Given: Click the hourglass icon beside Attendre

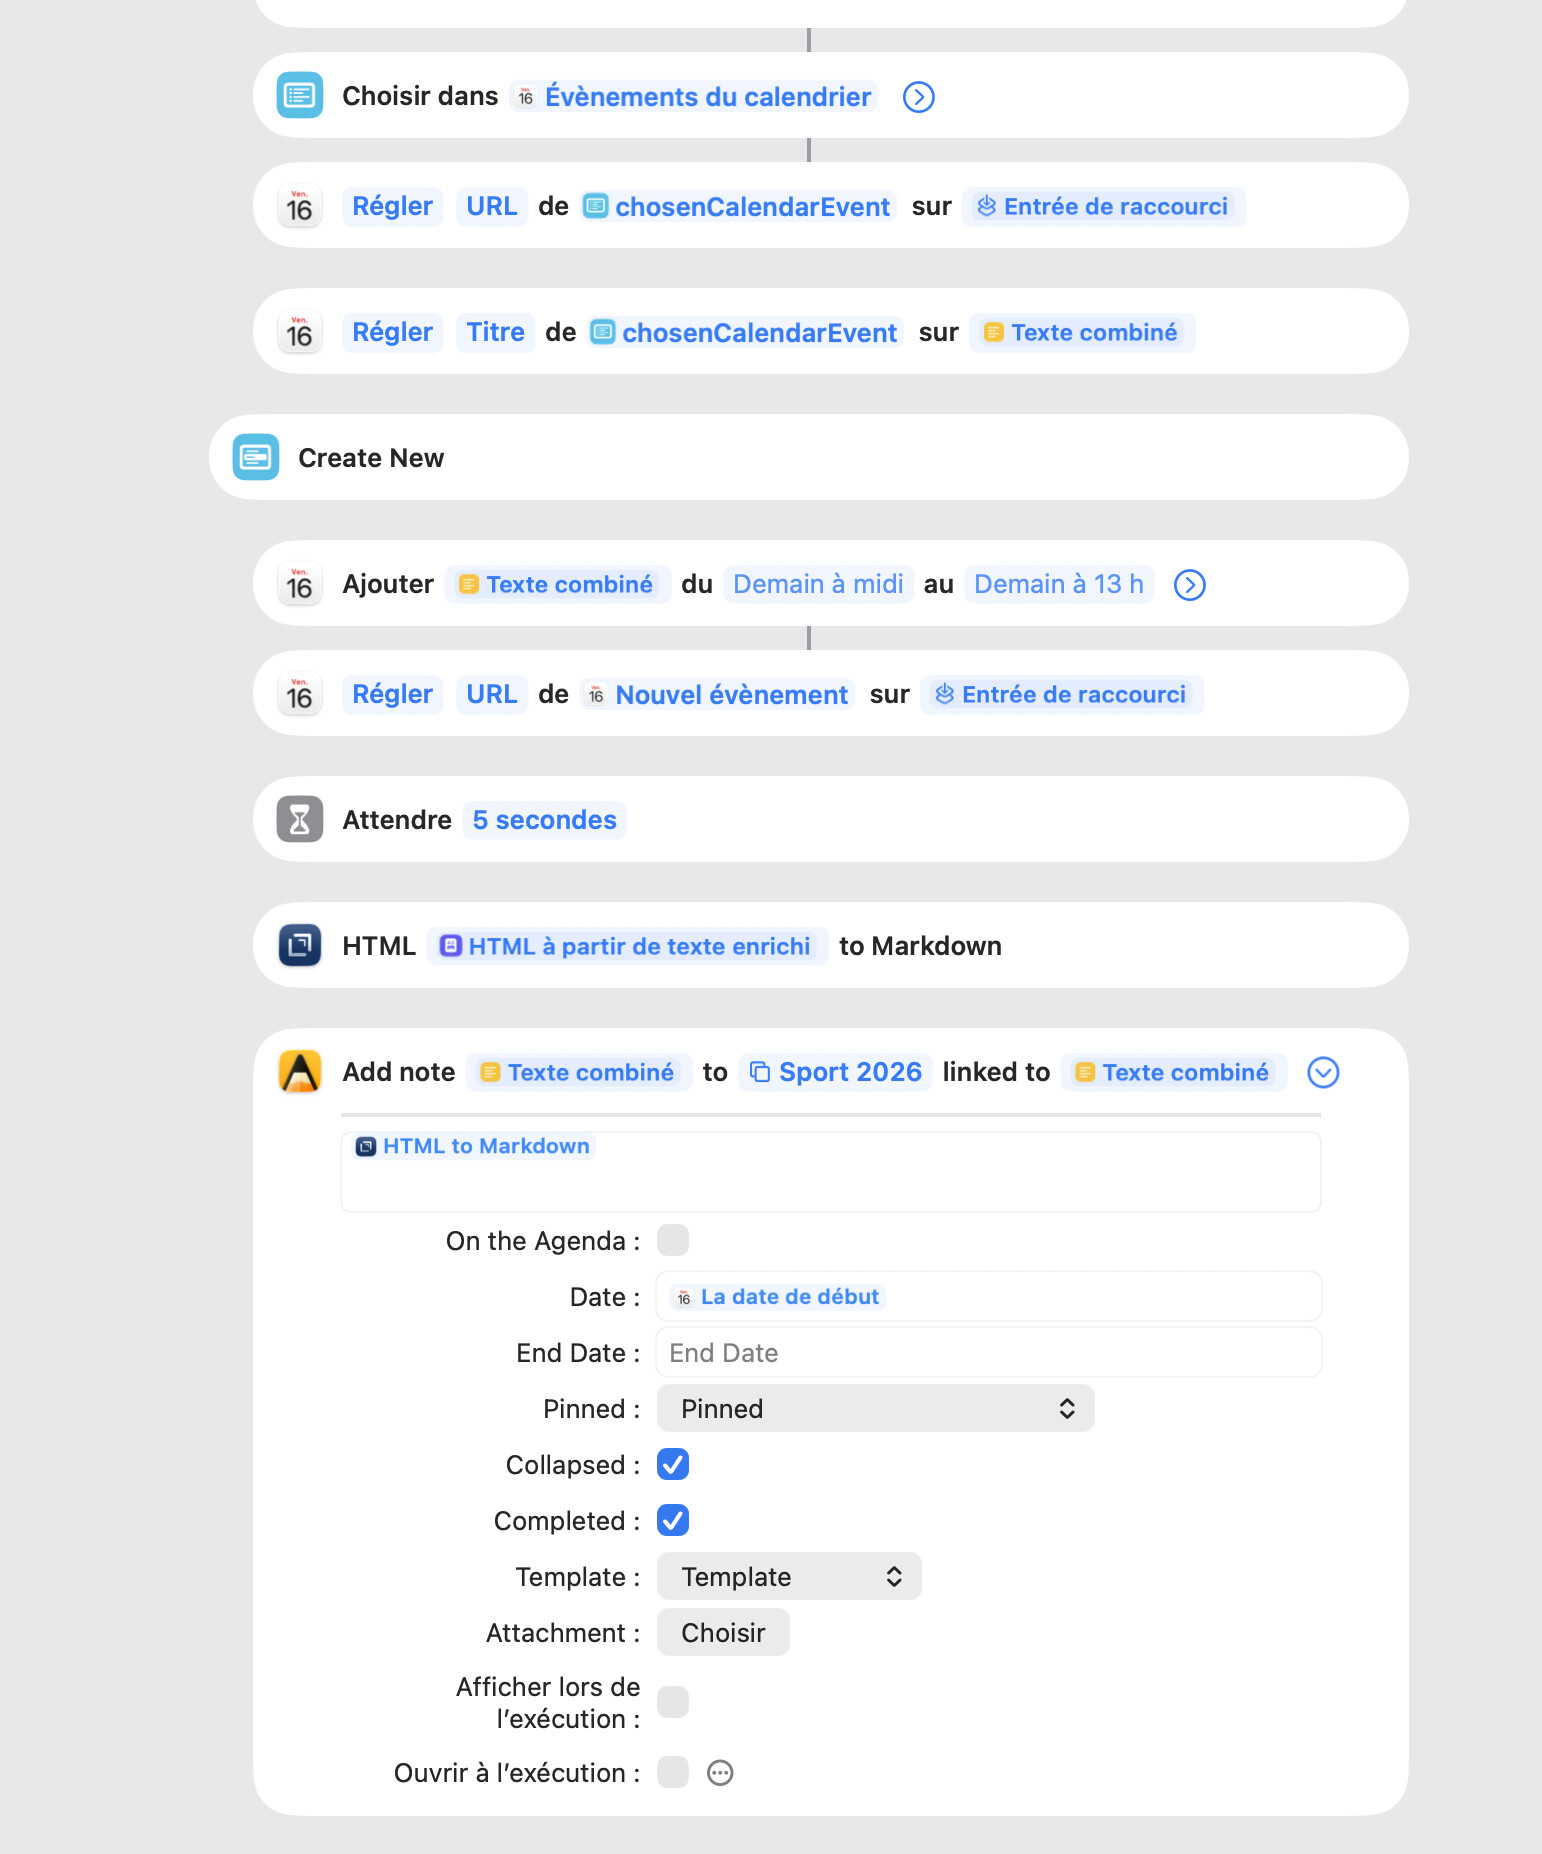Looking at the screenshot, I should pos(300,820).
